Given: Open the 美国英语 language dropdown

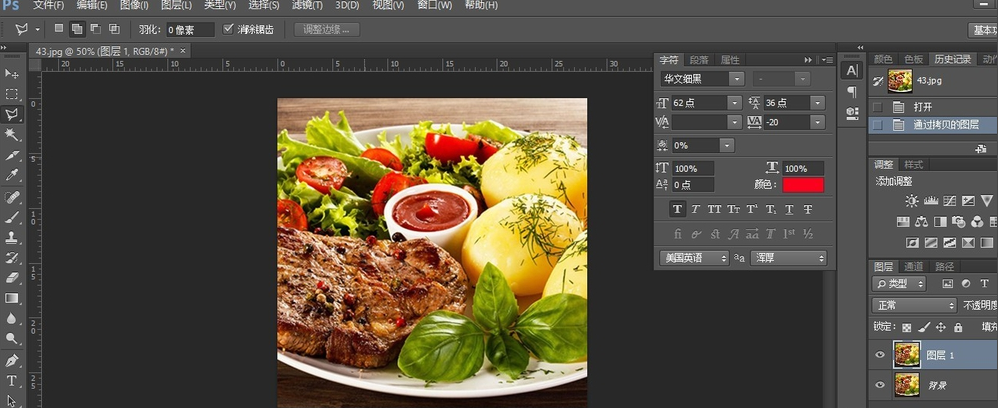Looking at the screenshot, I should pos(694,258).
